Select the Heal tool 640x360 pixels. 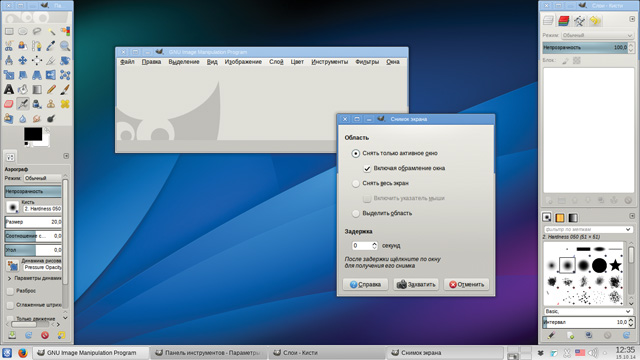(x=65, y=104)
